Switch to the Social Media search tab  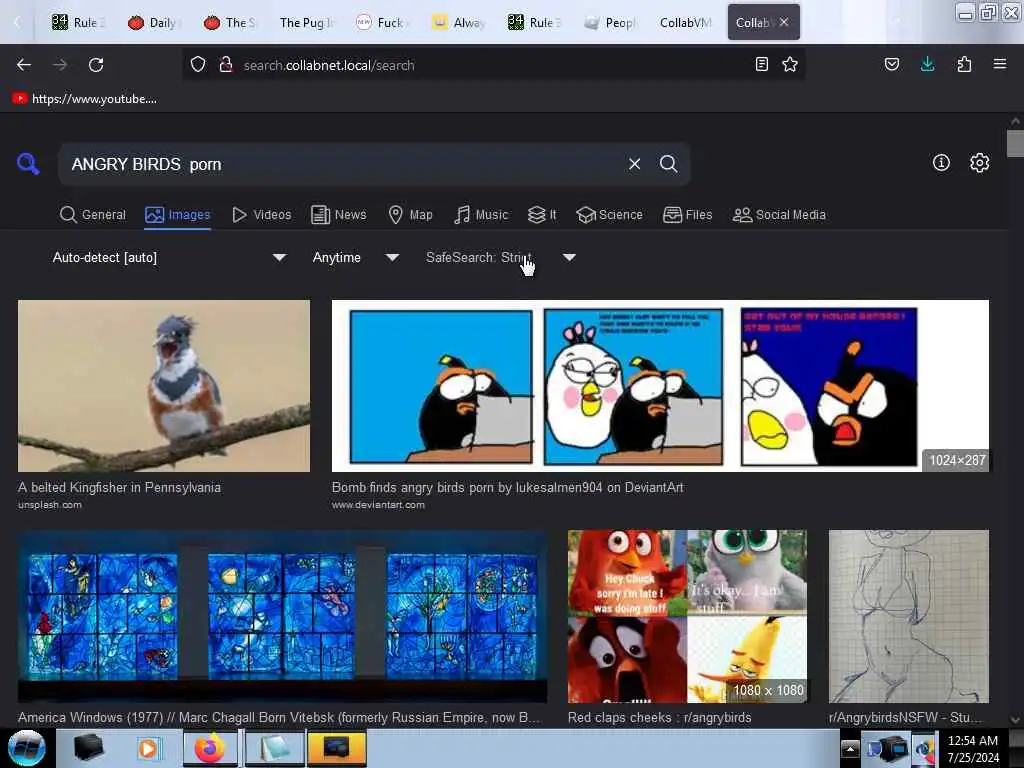pos(779,215)
